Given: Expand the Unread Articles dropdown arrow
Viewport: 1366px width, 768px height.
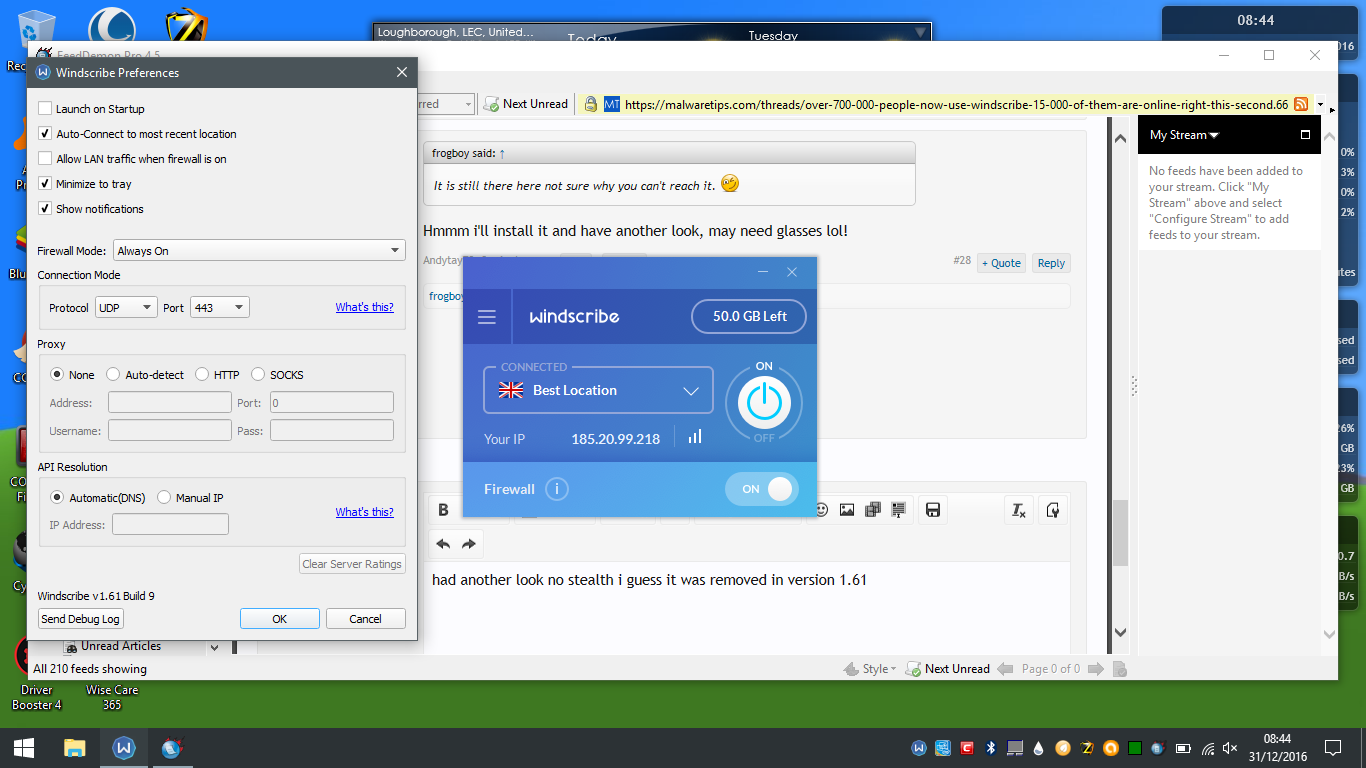Looking at the screenshot, I should (x=214, y=647).
